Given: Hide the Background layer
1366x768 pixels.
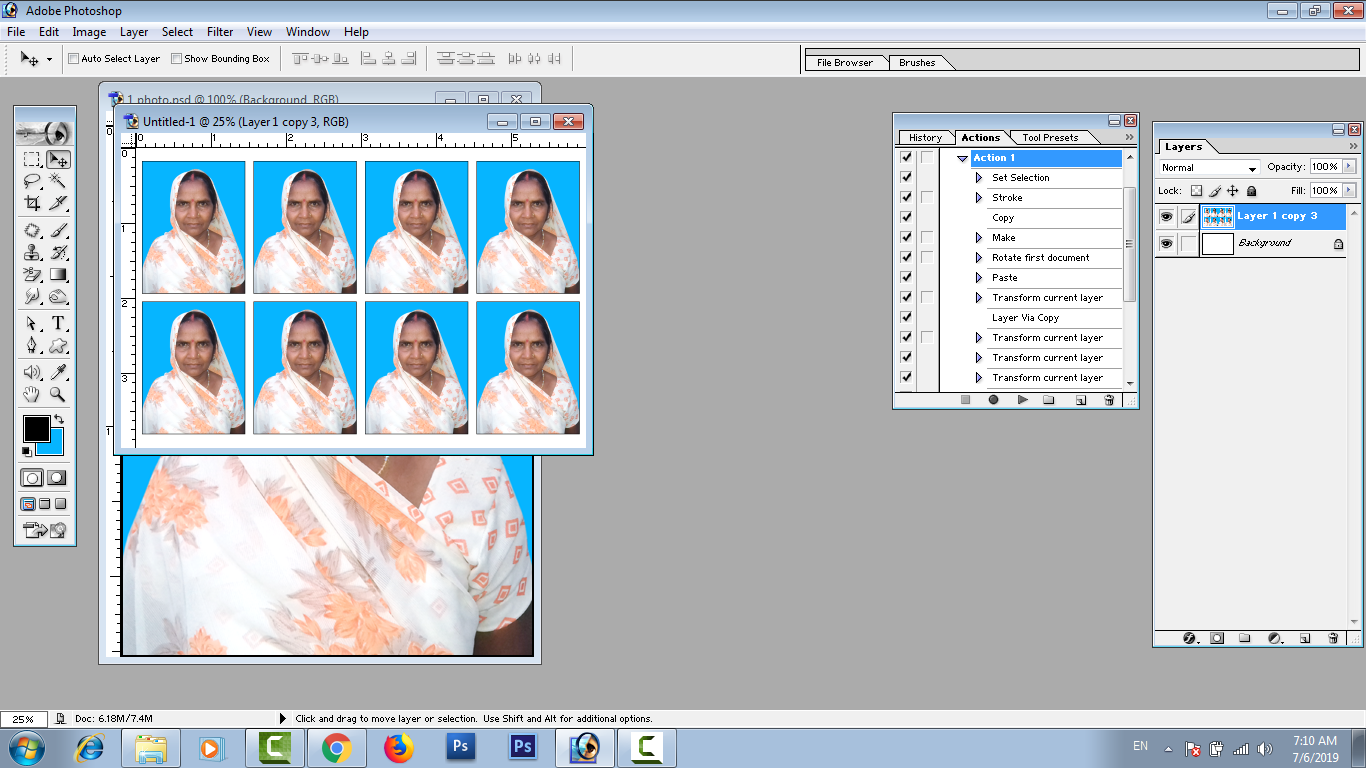Looking at the screenshot, I should pyautogui.click(x=1166, y=243).
